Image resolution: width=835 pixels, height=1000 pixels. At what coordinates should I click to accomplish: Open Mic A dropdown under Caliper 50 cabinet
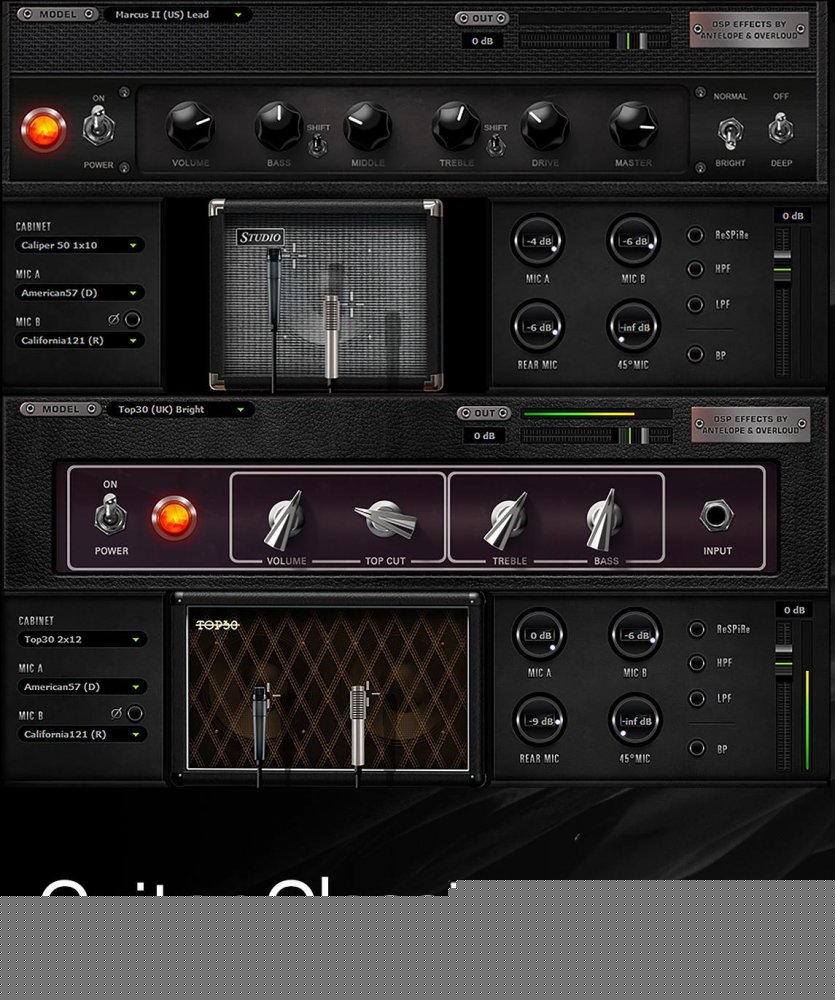click(x=79, y=293)
